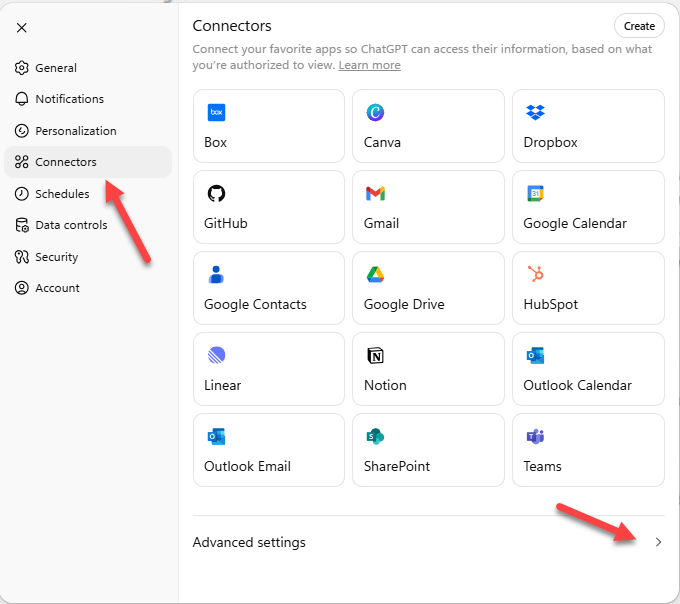Click the GitHub connector name text

pos(226,223)
